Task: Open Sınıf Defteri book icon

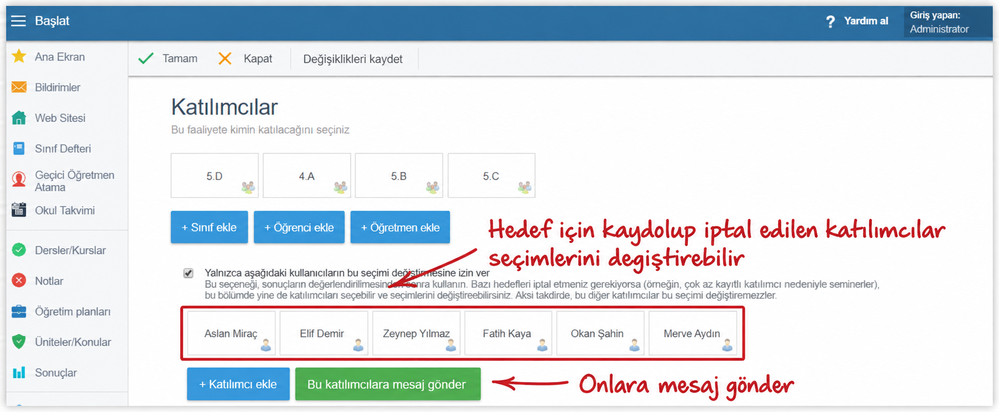Action: click(x=19, y=149)
